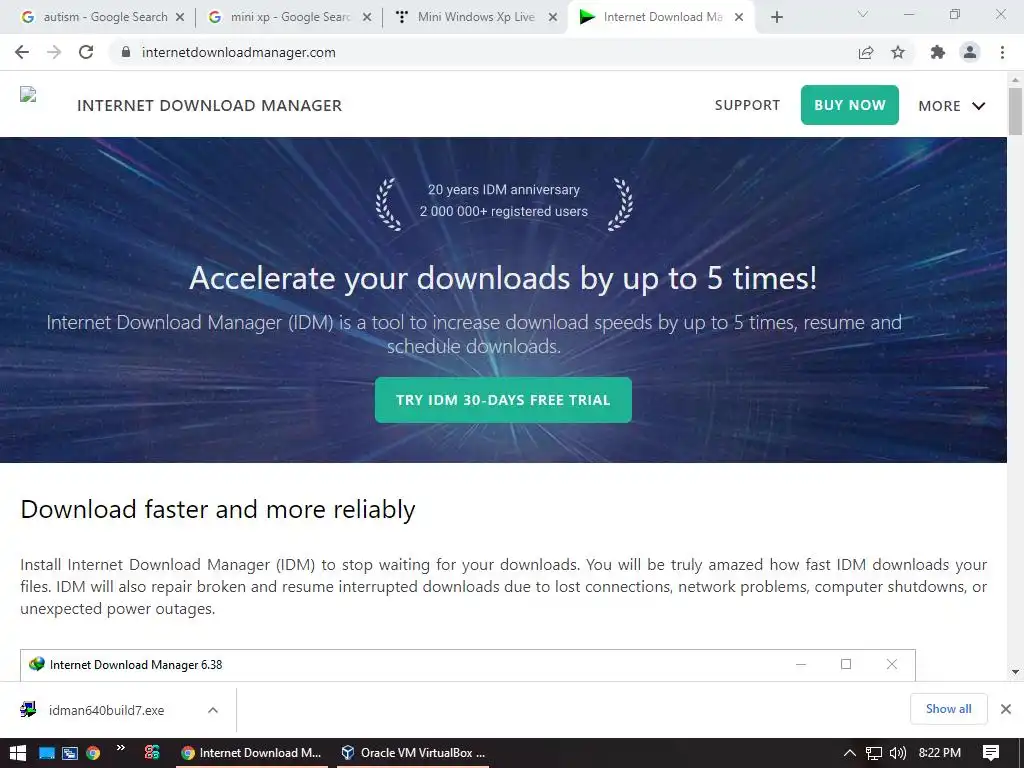Click the address bar URL
The width and height of the screenshot is (1024, 768).
point(238,52)
